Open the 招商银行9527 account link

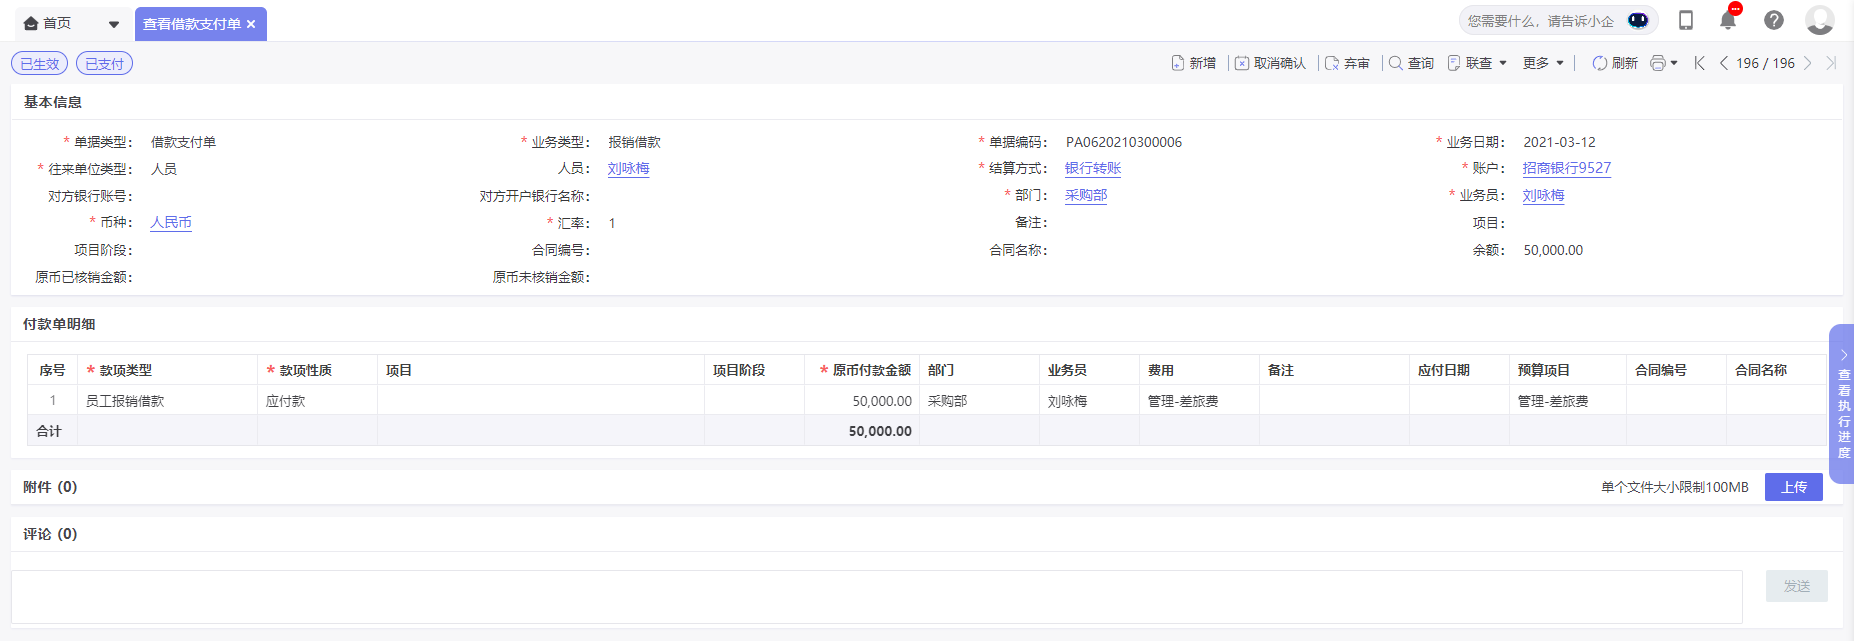coord(1566,168)
